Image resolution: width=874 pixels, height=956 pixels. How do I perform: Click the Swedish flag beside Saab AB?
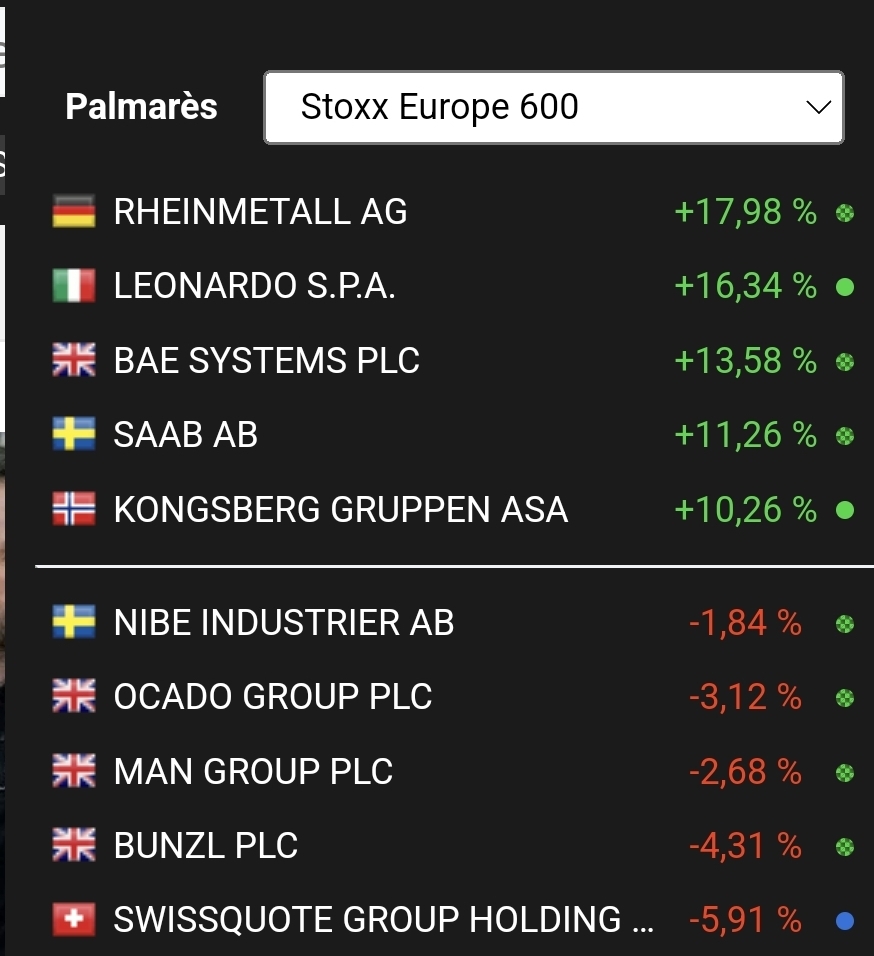(x=74, y=434)
